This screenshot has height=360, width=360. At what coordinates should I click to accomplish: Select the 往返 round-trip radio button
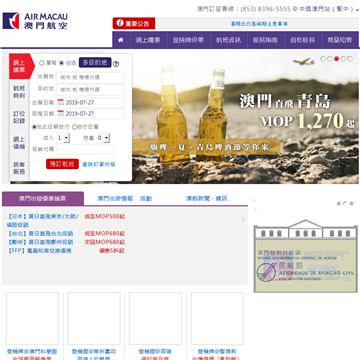click(x=61, y=63)
